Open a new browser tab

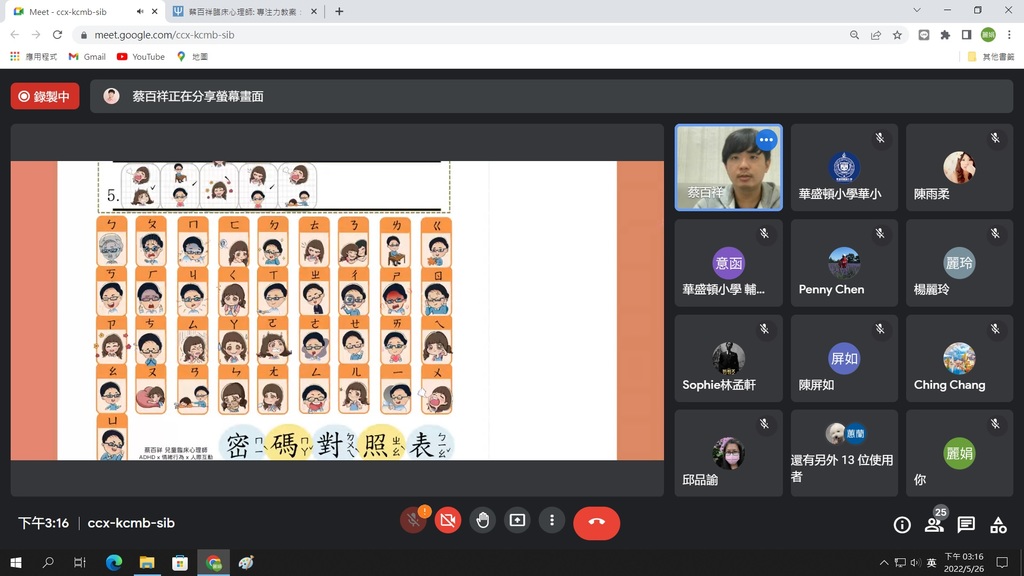point(339,12)
